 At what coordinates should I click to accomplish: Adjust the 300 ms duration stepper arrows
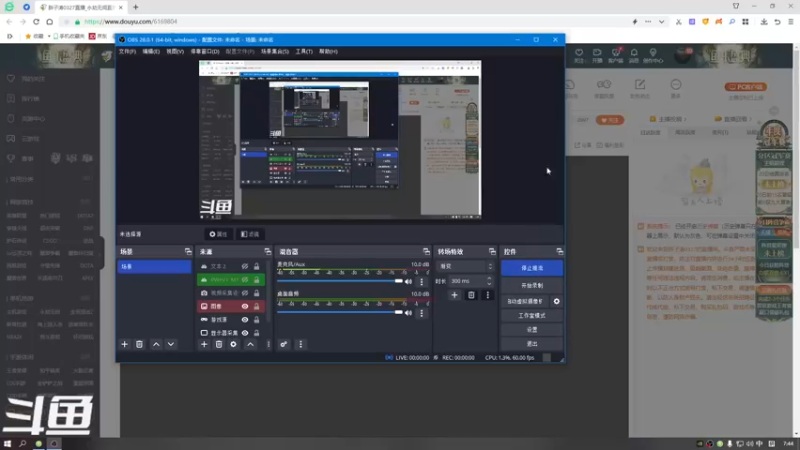pos(489,281)
